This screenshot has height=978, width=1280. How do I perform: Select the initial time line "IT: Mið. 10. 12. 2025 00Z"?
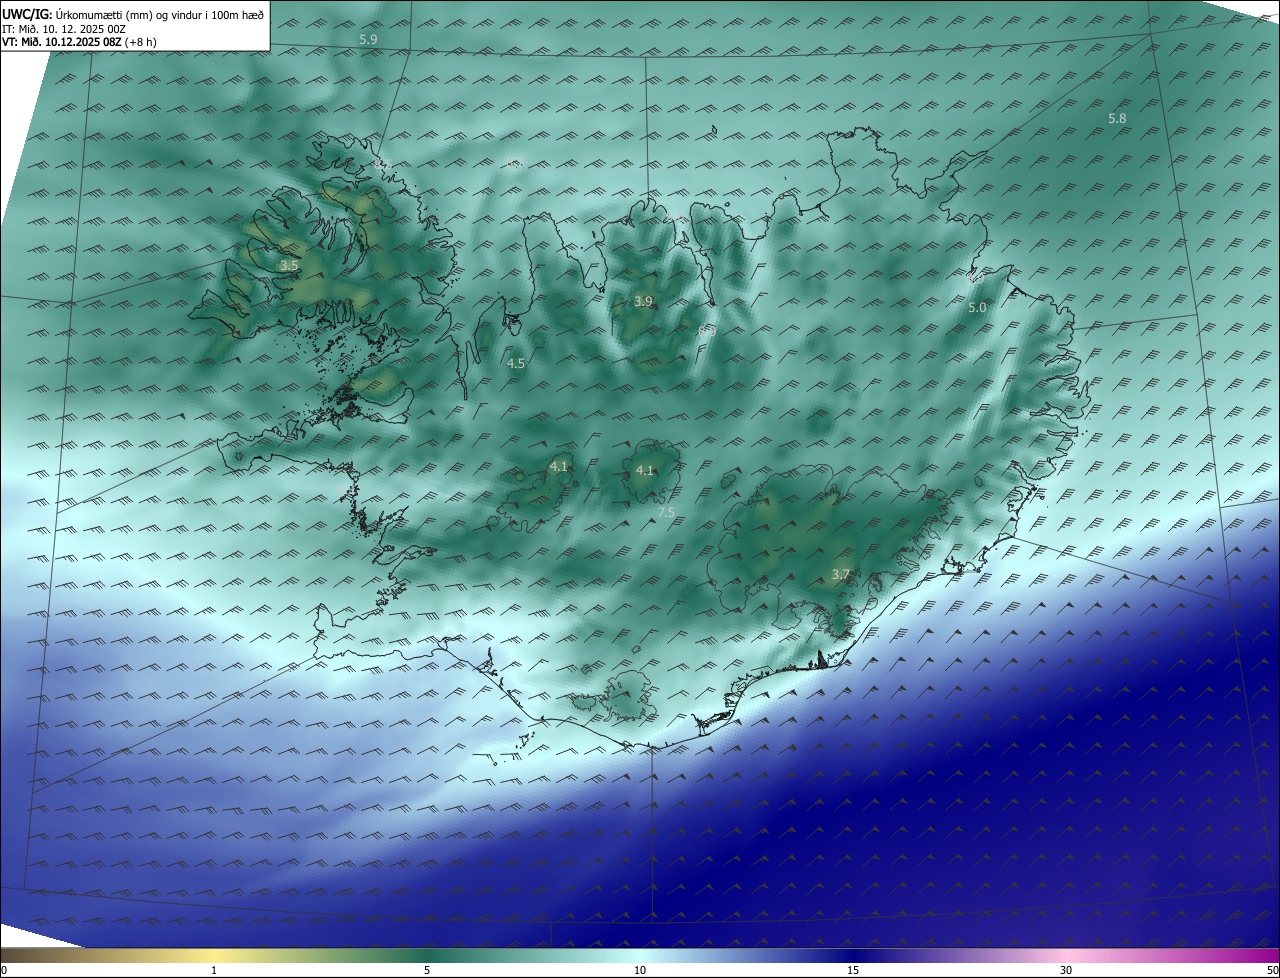coord(63,28)
